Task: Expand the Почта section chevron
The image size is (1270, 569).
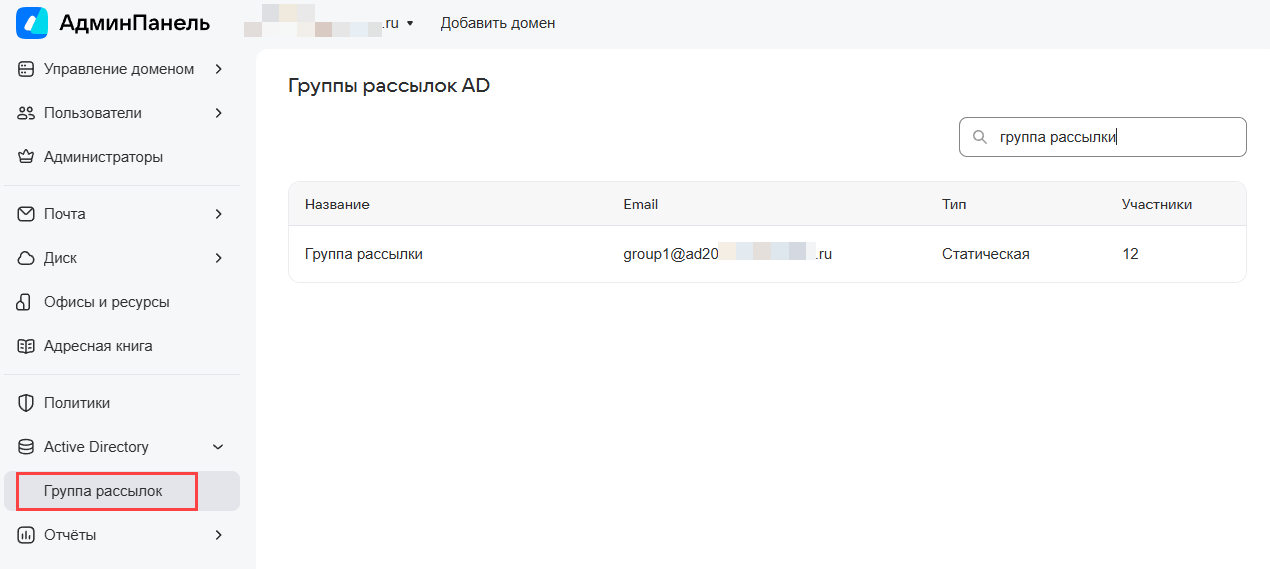Action: [218, 214]
